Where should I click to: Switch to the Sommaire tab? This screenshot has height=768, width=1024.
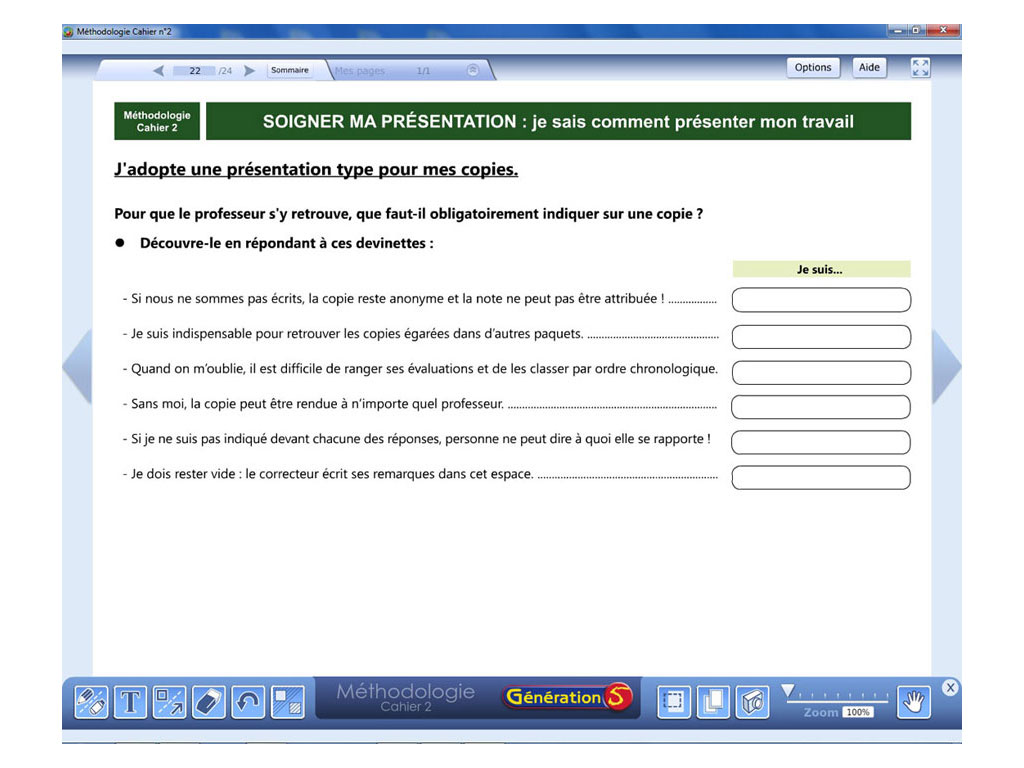tap(290, 70)
